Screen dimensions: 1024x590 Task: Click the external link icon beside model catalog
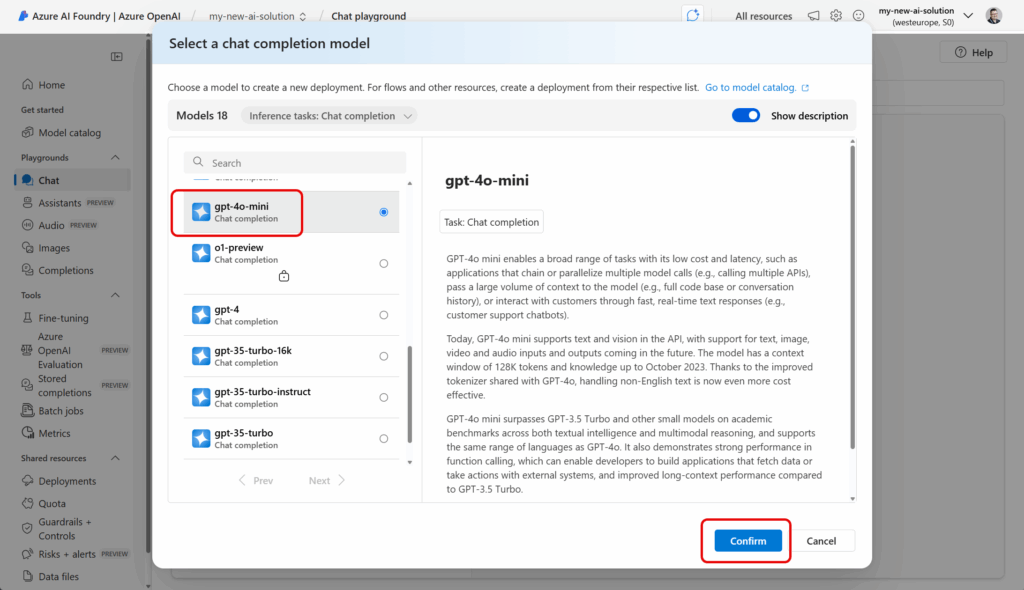tap(805, 88)
